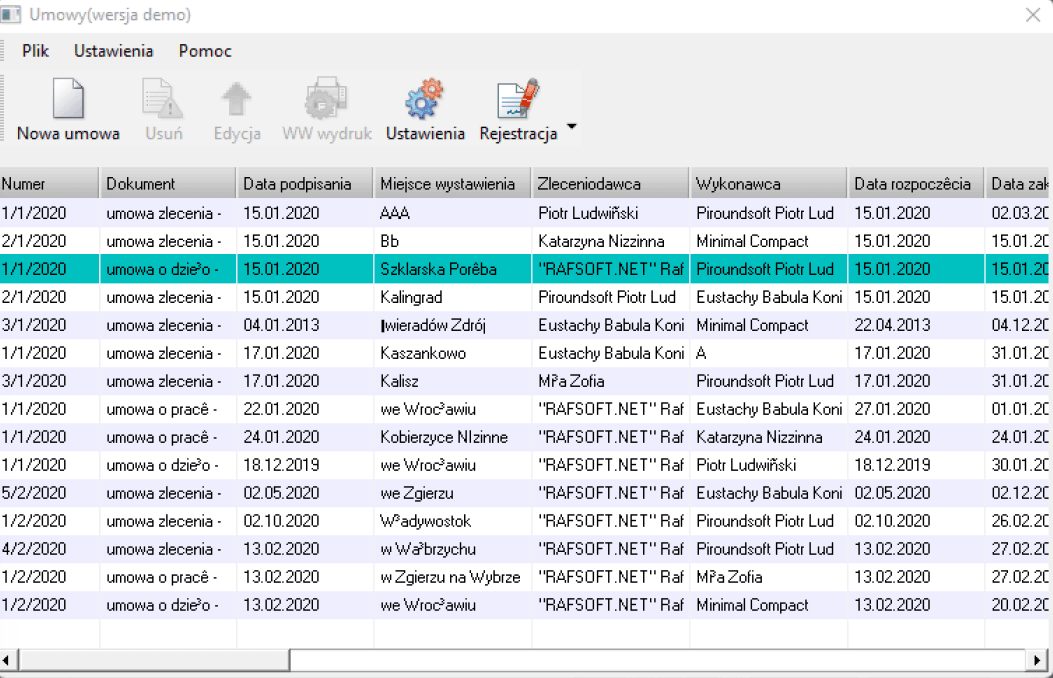1053x678 pixels.
Task: Click the horizontal scrollbar right arrow
Action: click(x=1040, y=661)
